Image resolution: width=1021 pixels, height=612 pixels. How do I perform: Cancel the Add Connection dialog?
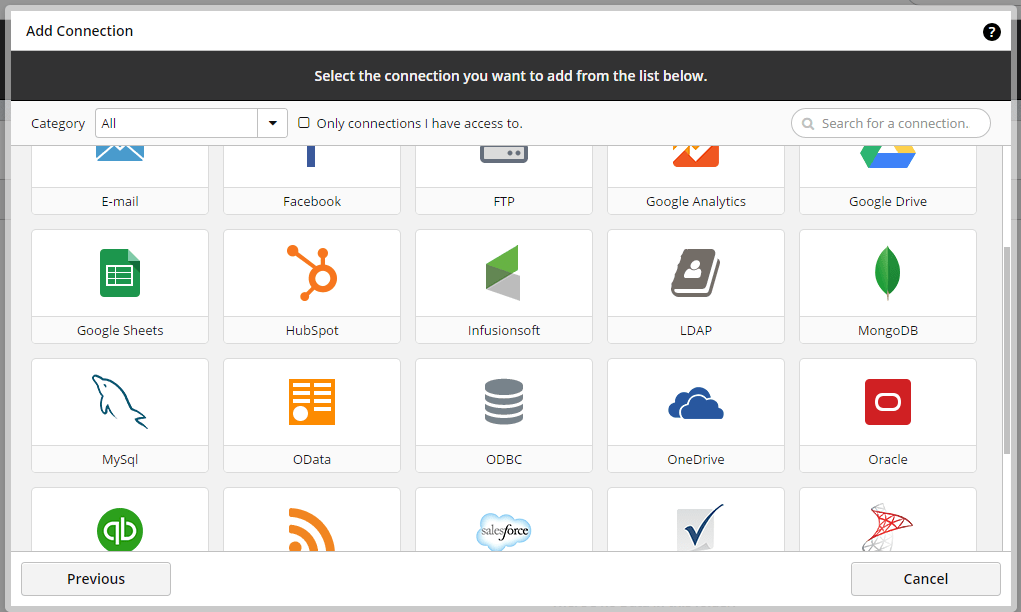point(925,579)
